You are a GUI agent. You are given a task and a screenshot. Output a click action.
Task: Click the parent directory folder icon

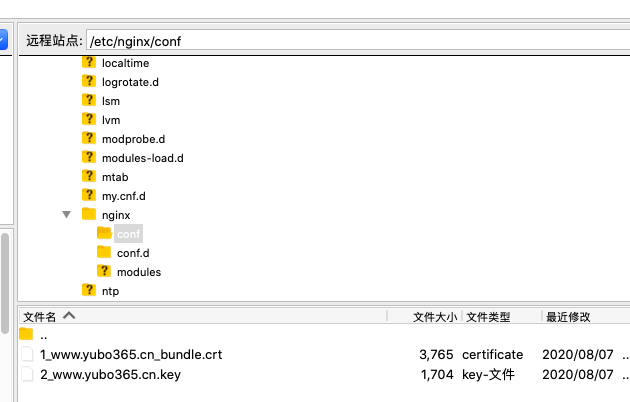26,334
